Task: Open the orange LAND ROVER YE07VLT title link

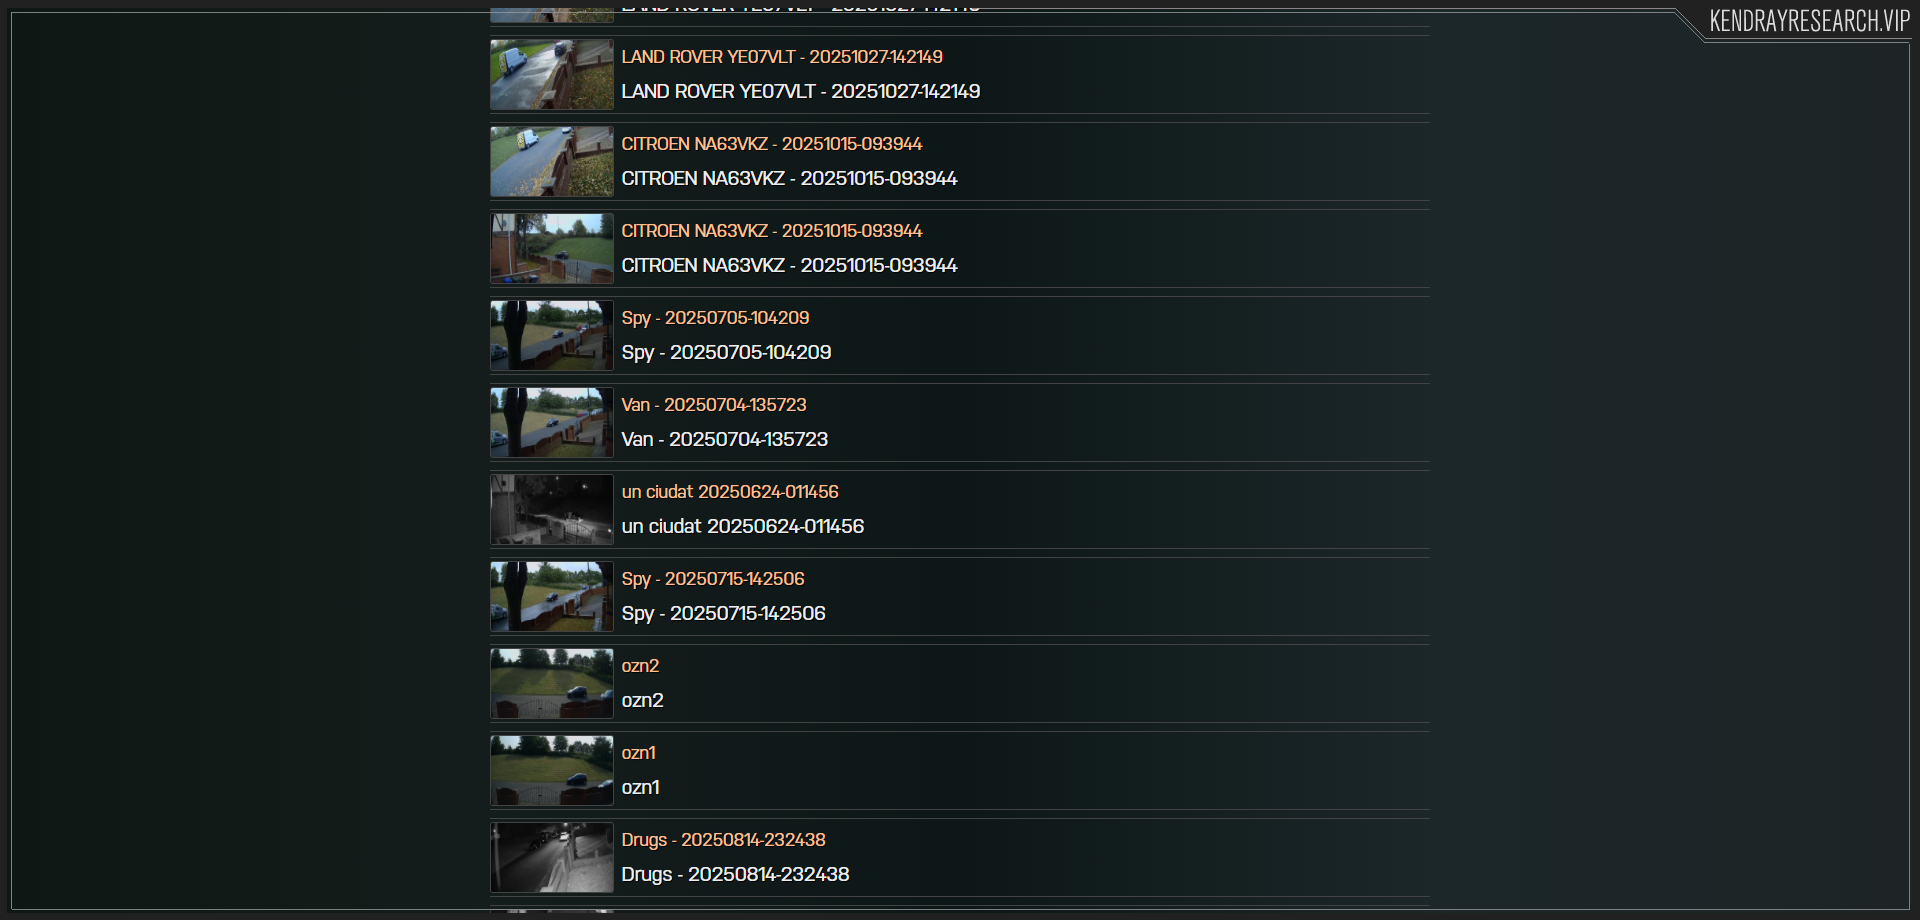Action: (x=782, y=57)
